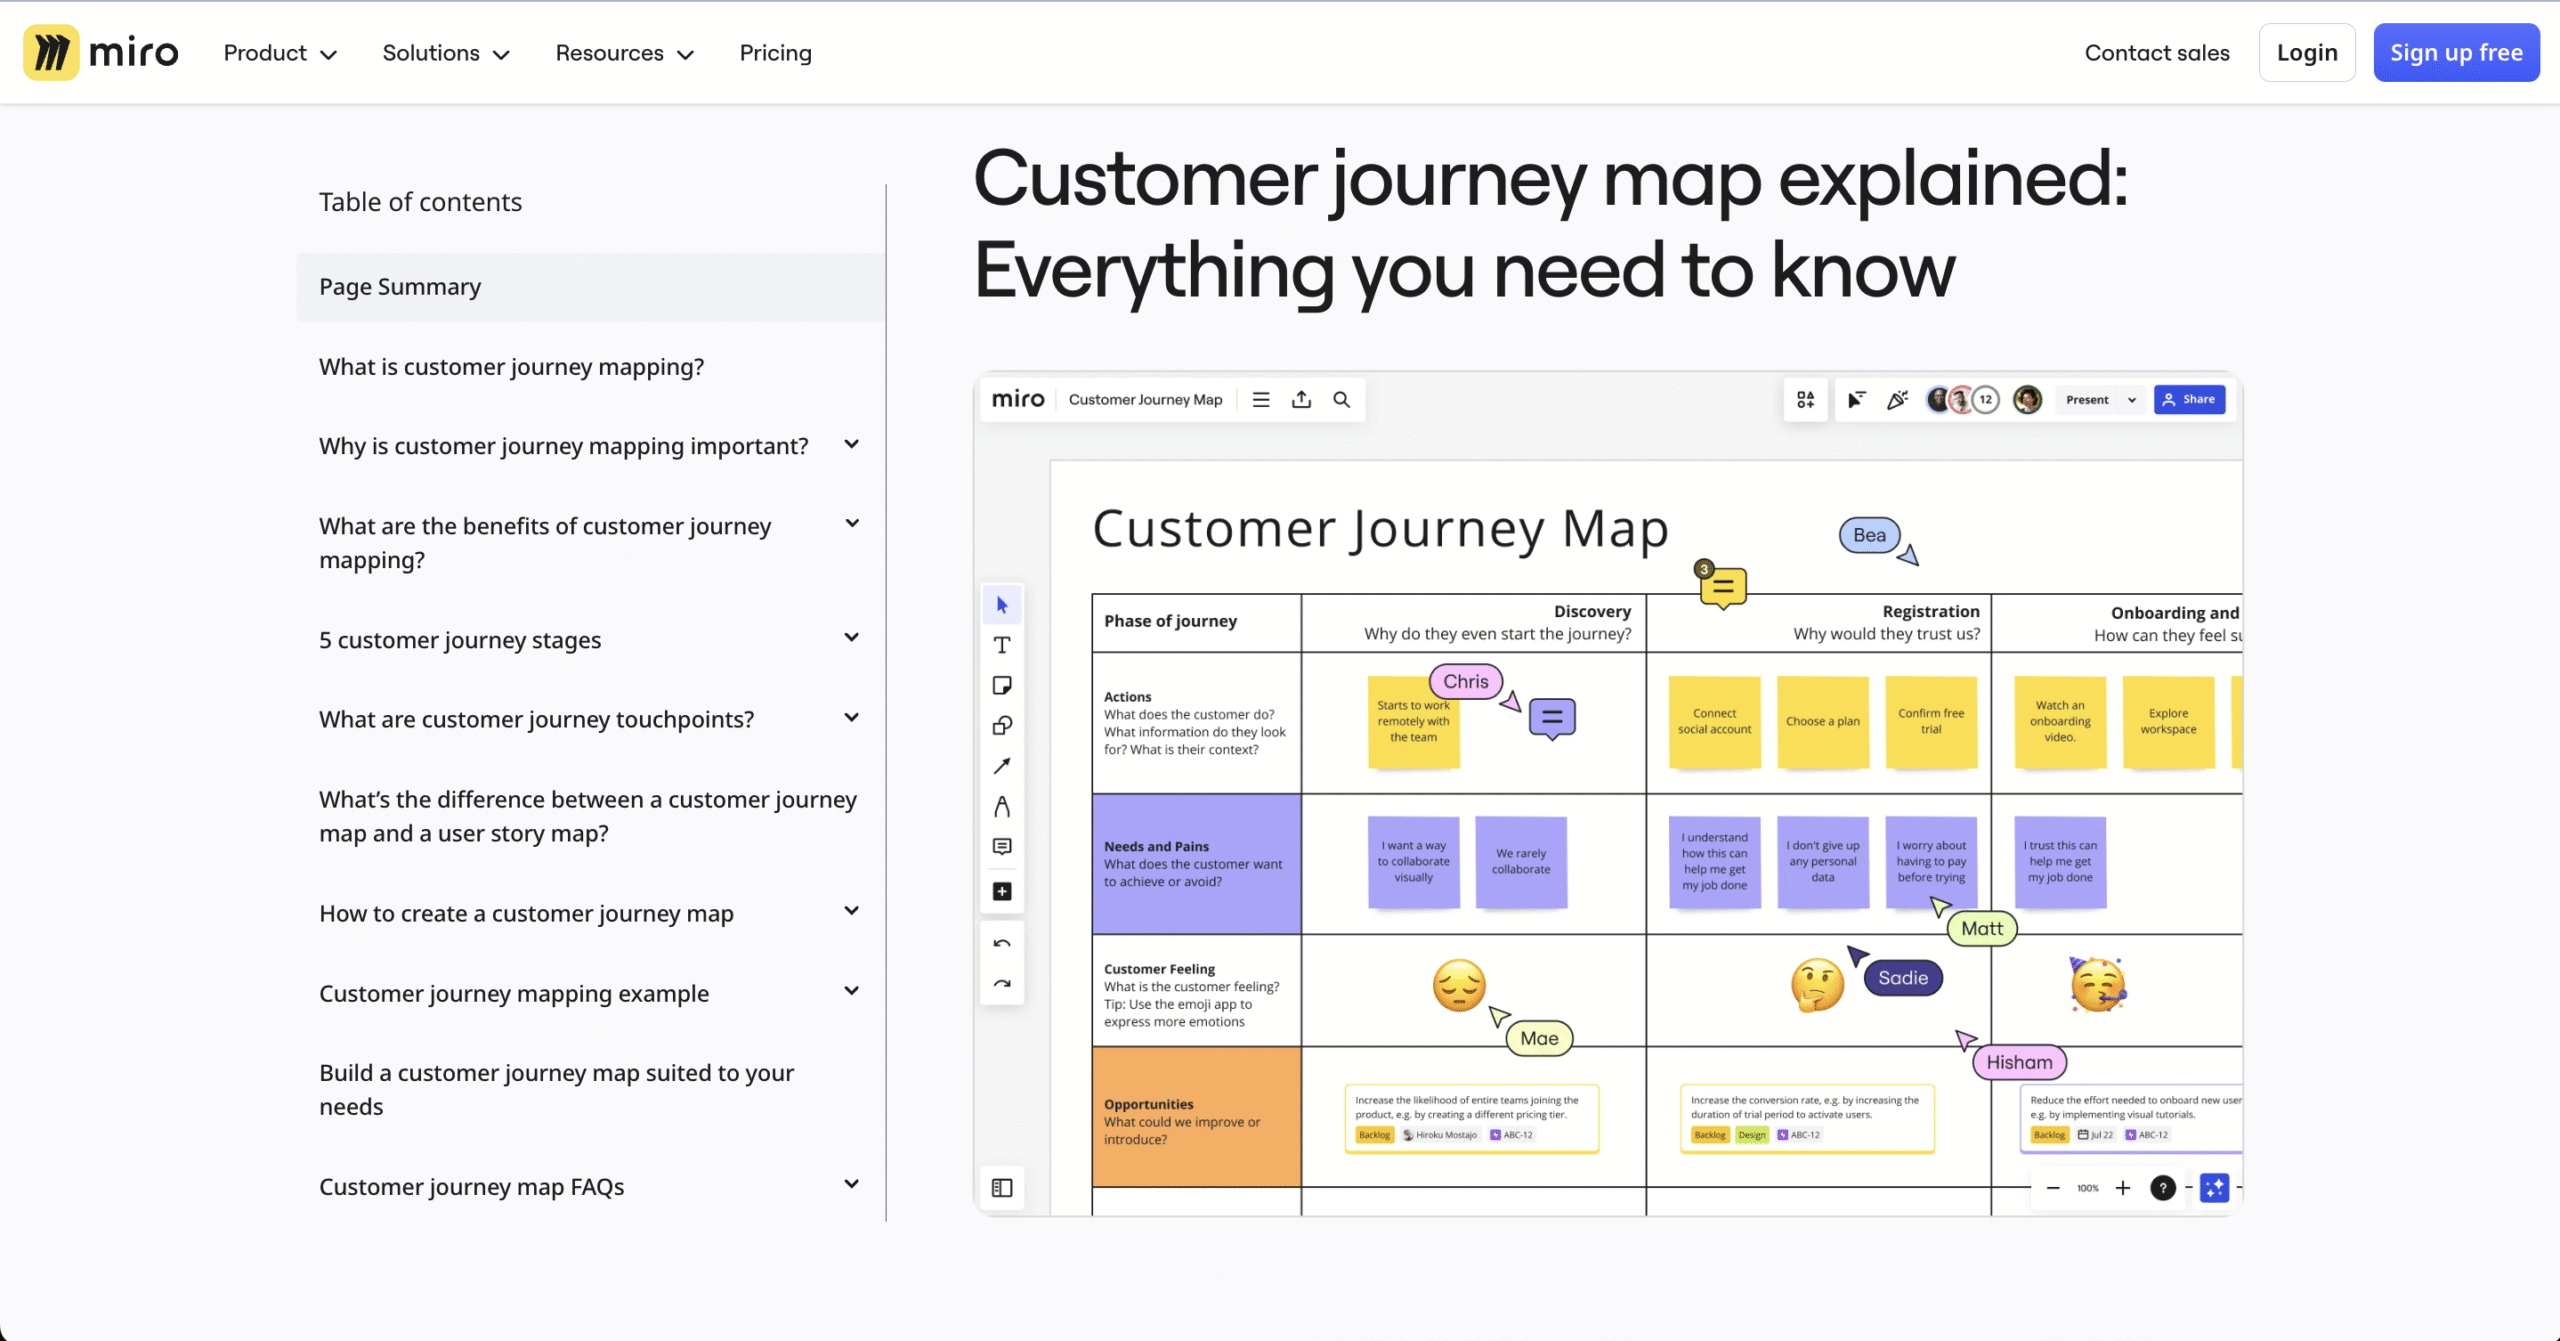Open the hamburger menu icon on board

tap(1261, 400)
